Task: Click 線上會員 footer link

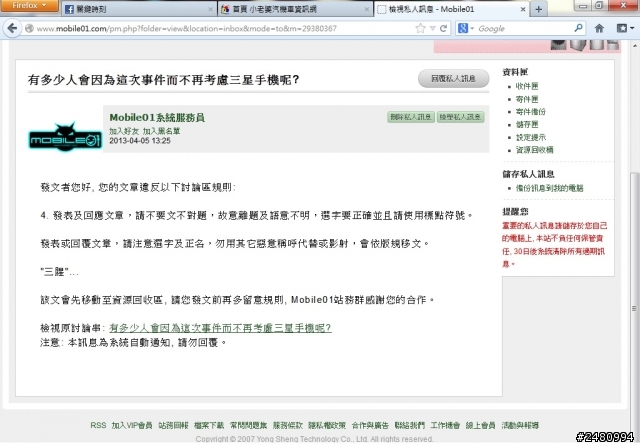Action: (480, 425)
